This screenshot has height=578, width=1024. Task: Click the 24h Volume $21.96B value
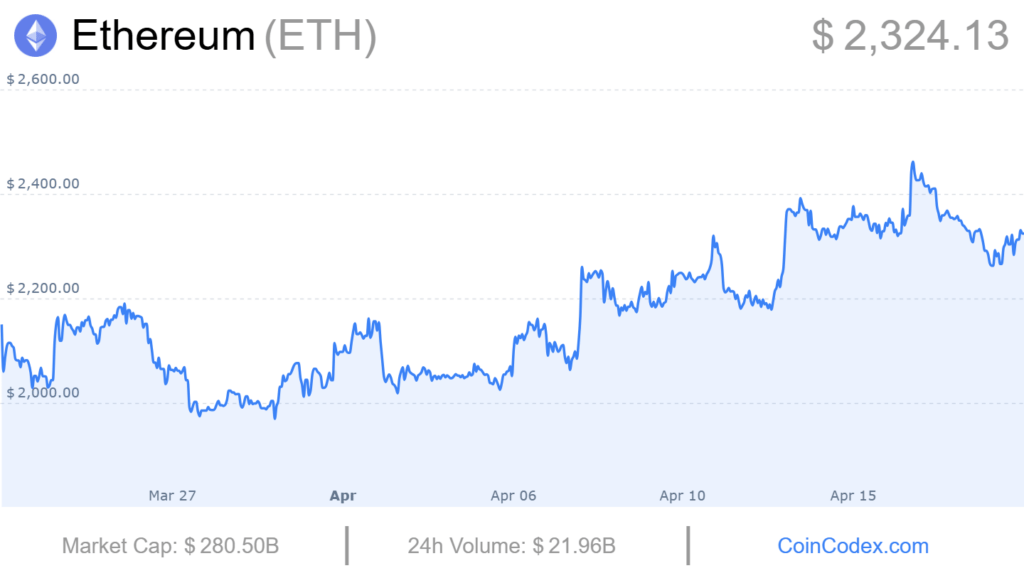[574, 546]
